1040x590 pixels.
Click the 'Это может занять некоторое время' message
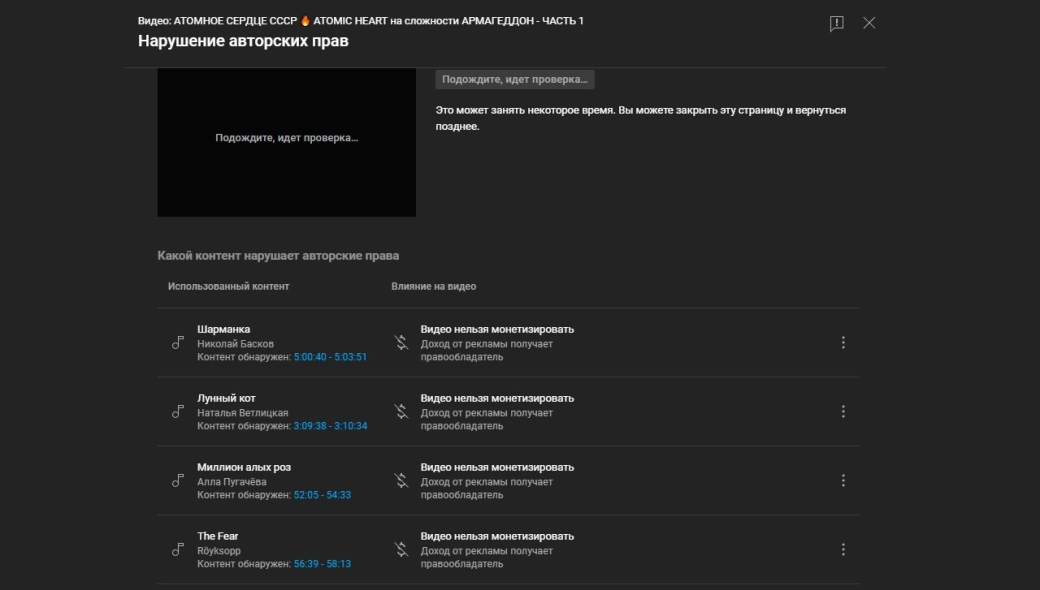tap(641, 119)
